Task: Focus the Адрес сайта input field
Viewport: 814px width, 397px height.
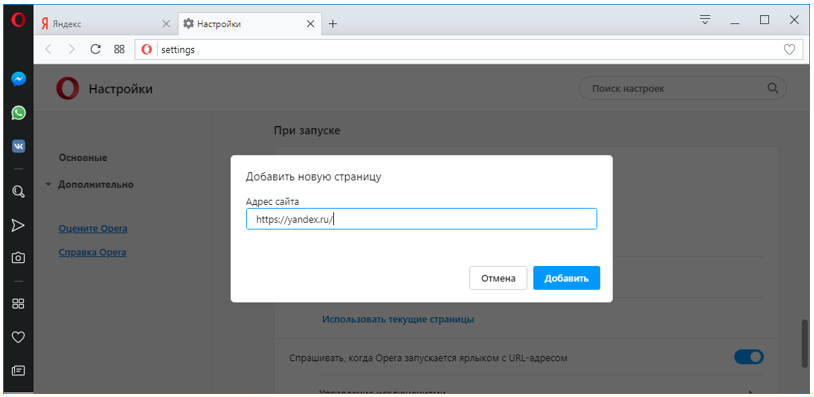Action: tap(422, 219)
